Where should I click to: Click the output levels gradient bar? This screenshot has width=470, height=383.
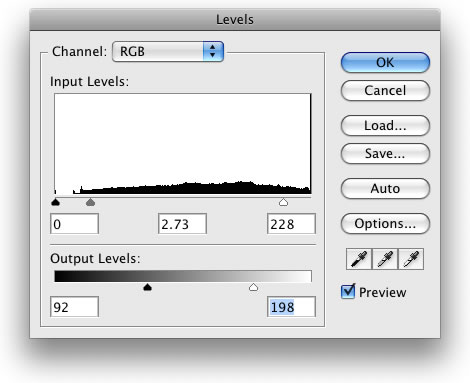tap(183, 276)
